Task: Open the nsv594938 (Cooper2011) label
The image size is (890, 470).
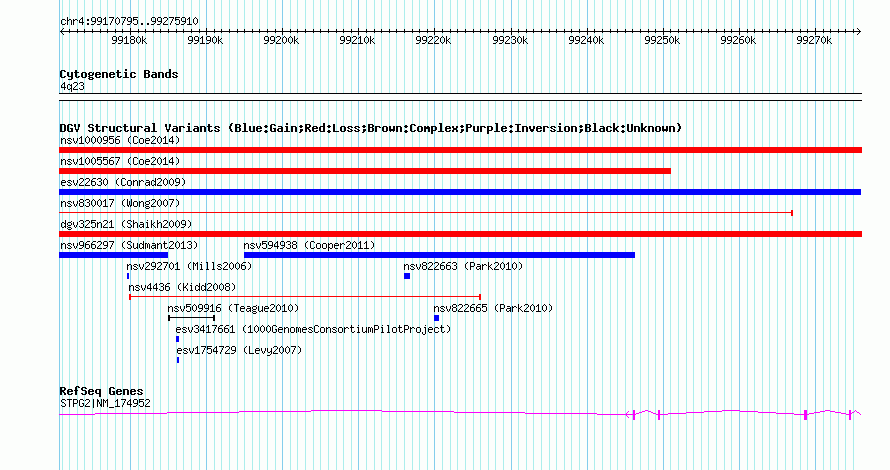Action: tap(309, 245)
